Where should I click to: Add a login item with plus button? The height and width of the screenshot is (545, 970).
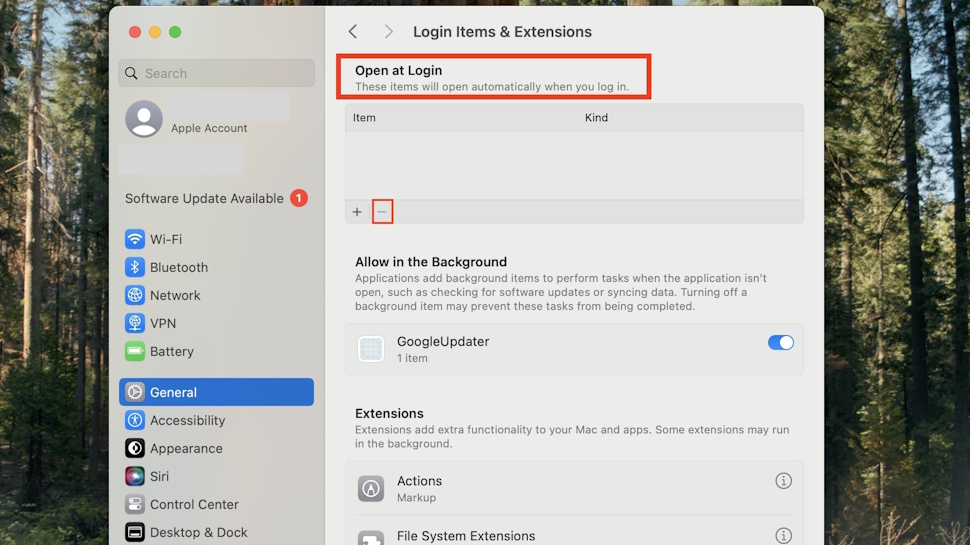point(357,212)
